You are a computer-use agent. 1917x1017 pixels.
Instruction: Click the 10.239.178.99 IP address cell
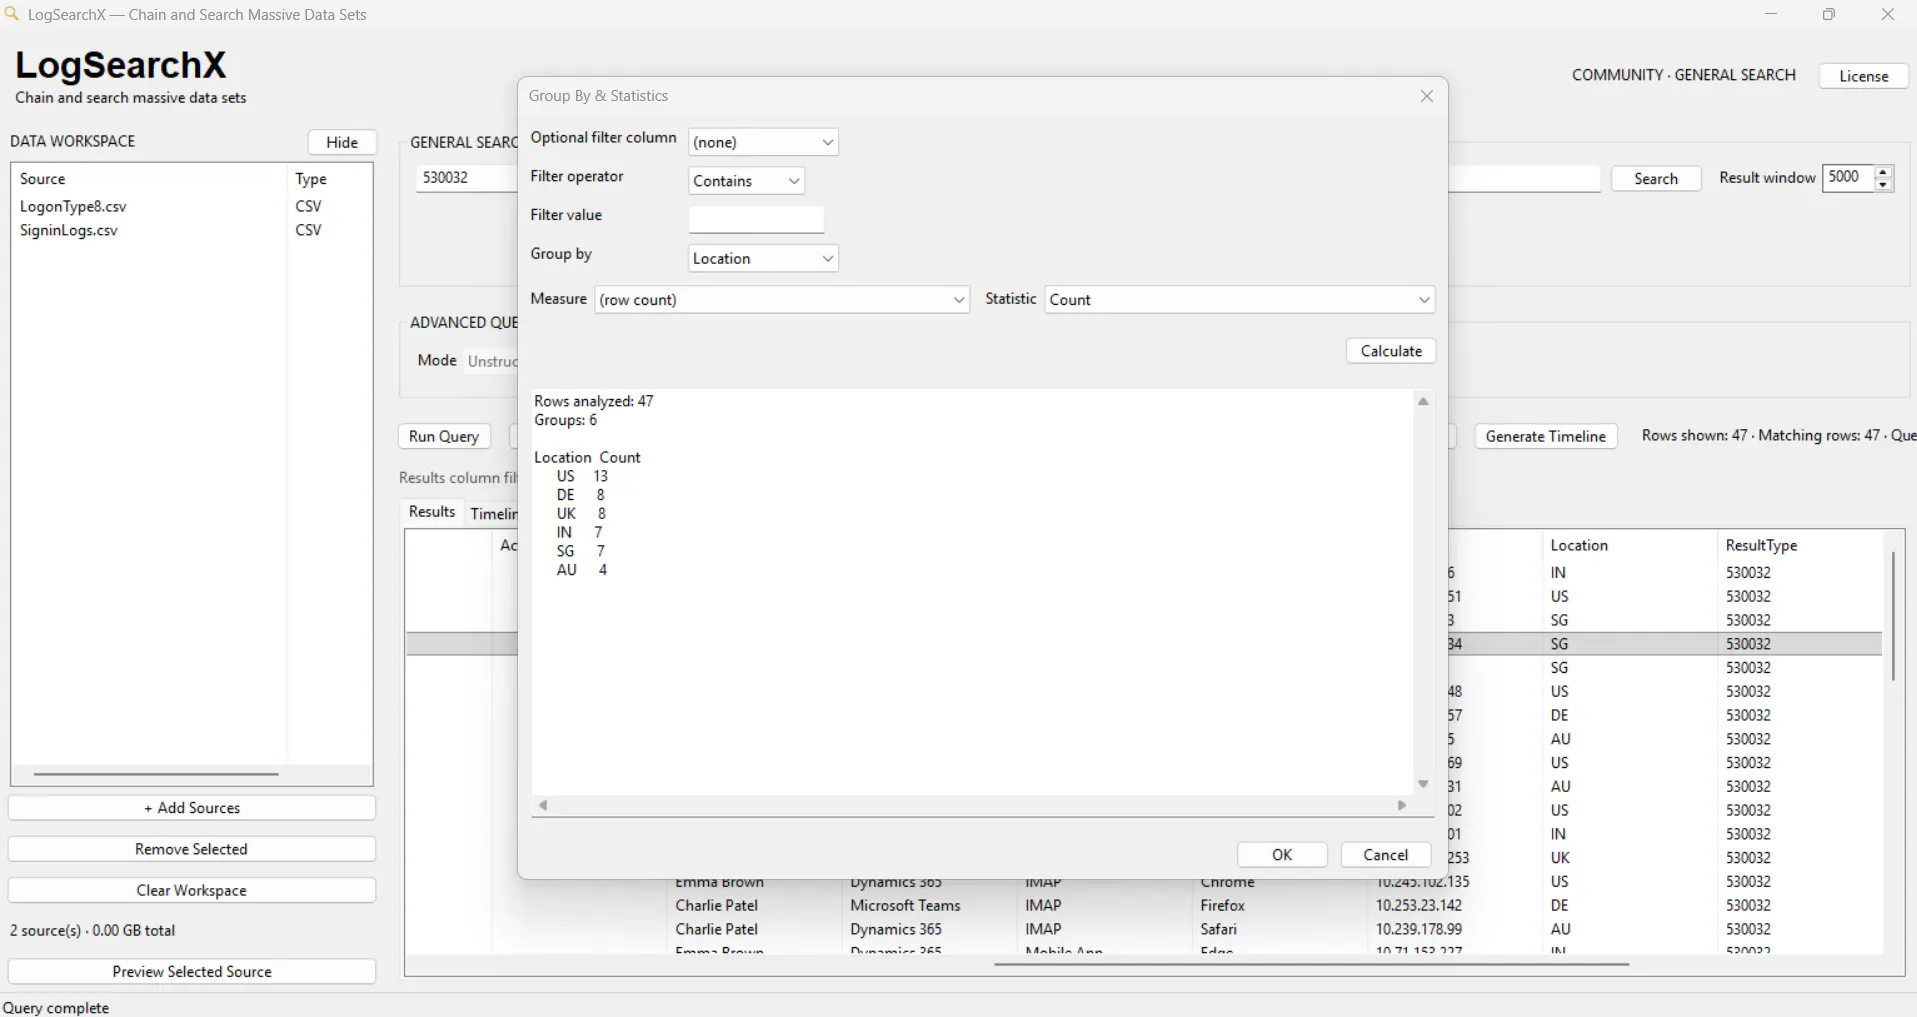pyautogui.click(x=1418, y=929)
